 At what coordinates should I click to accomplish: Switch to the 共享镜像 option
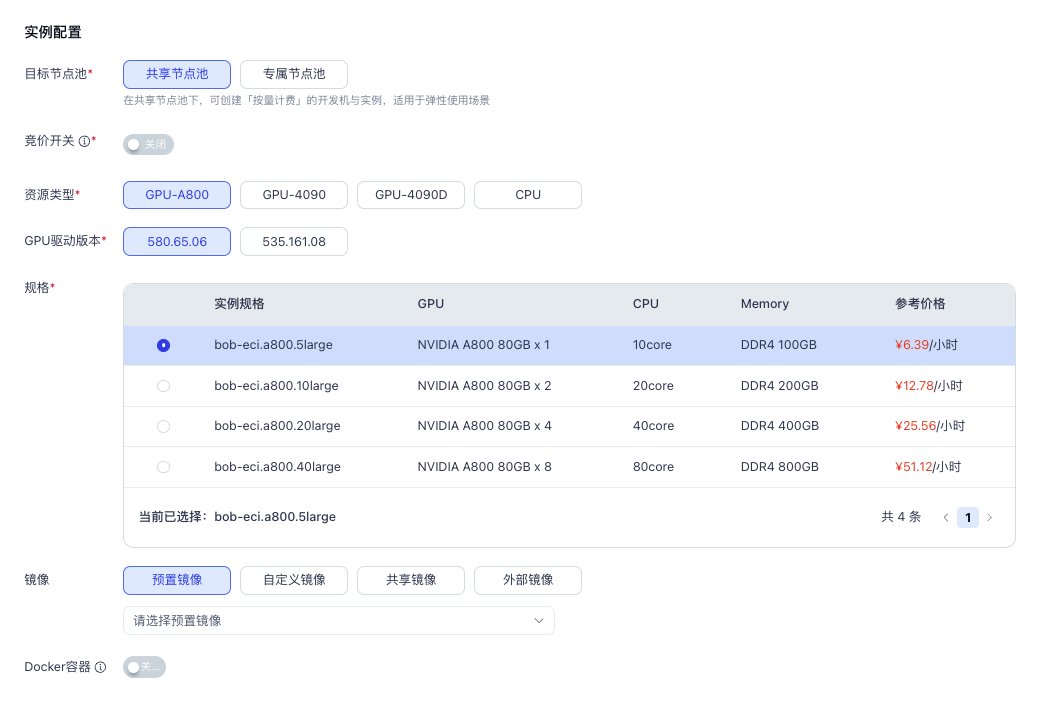(411, 580)
